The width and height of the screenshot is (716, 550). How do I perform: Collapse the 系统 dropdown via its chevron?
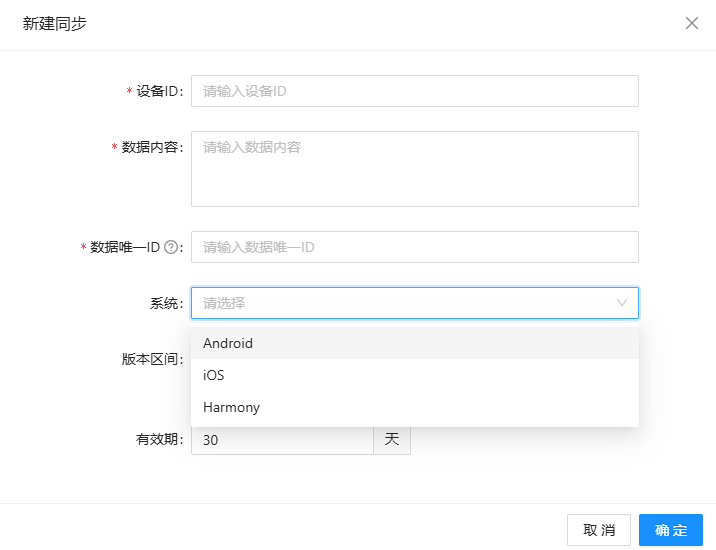[x=621, y=302]
